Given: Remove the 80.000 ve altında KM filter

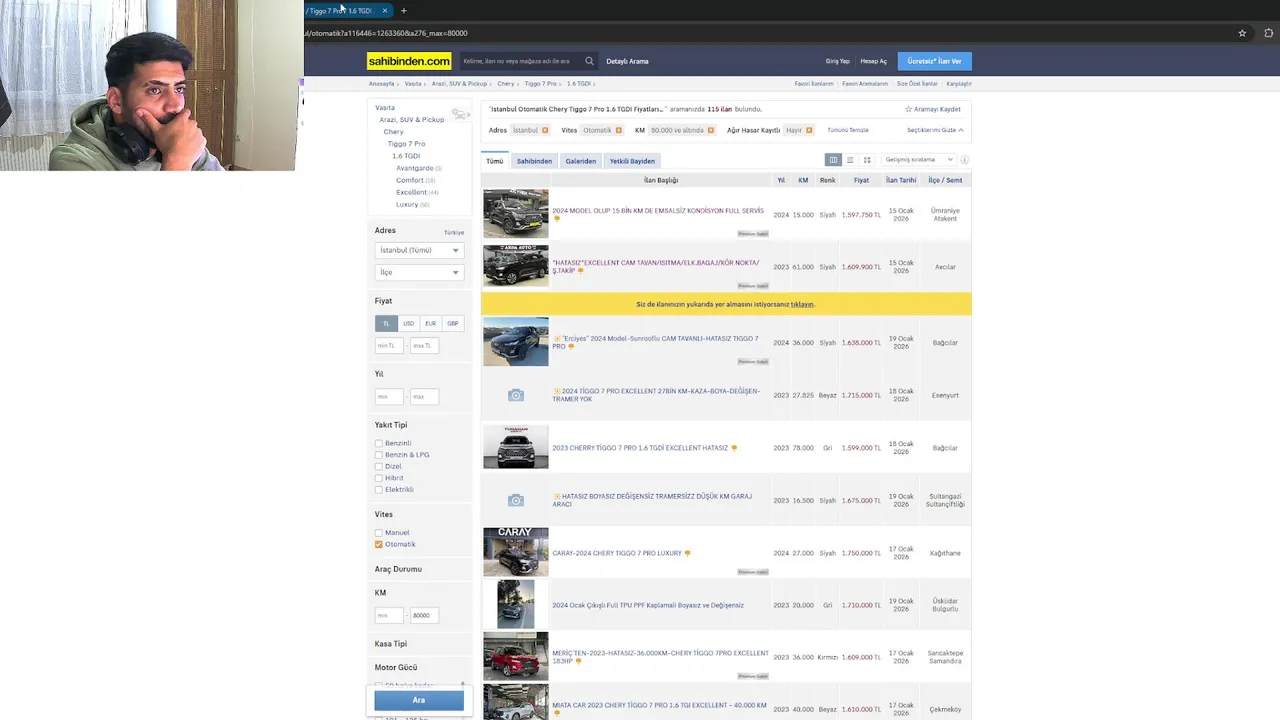Looking at the screenshot, I should tap(711, 130).
